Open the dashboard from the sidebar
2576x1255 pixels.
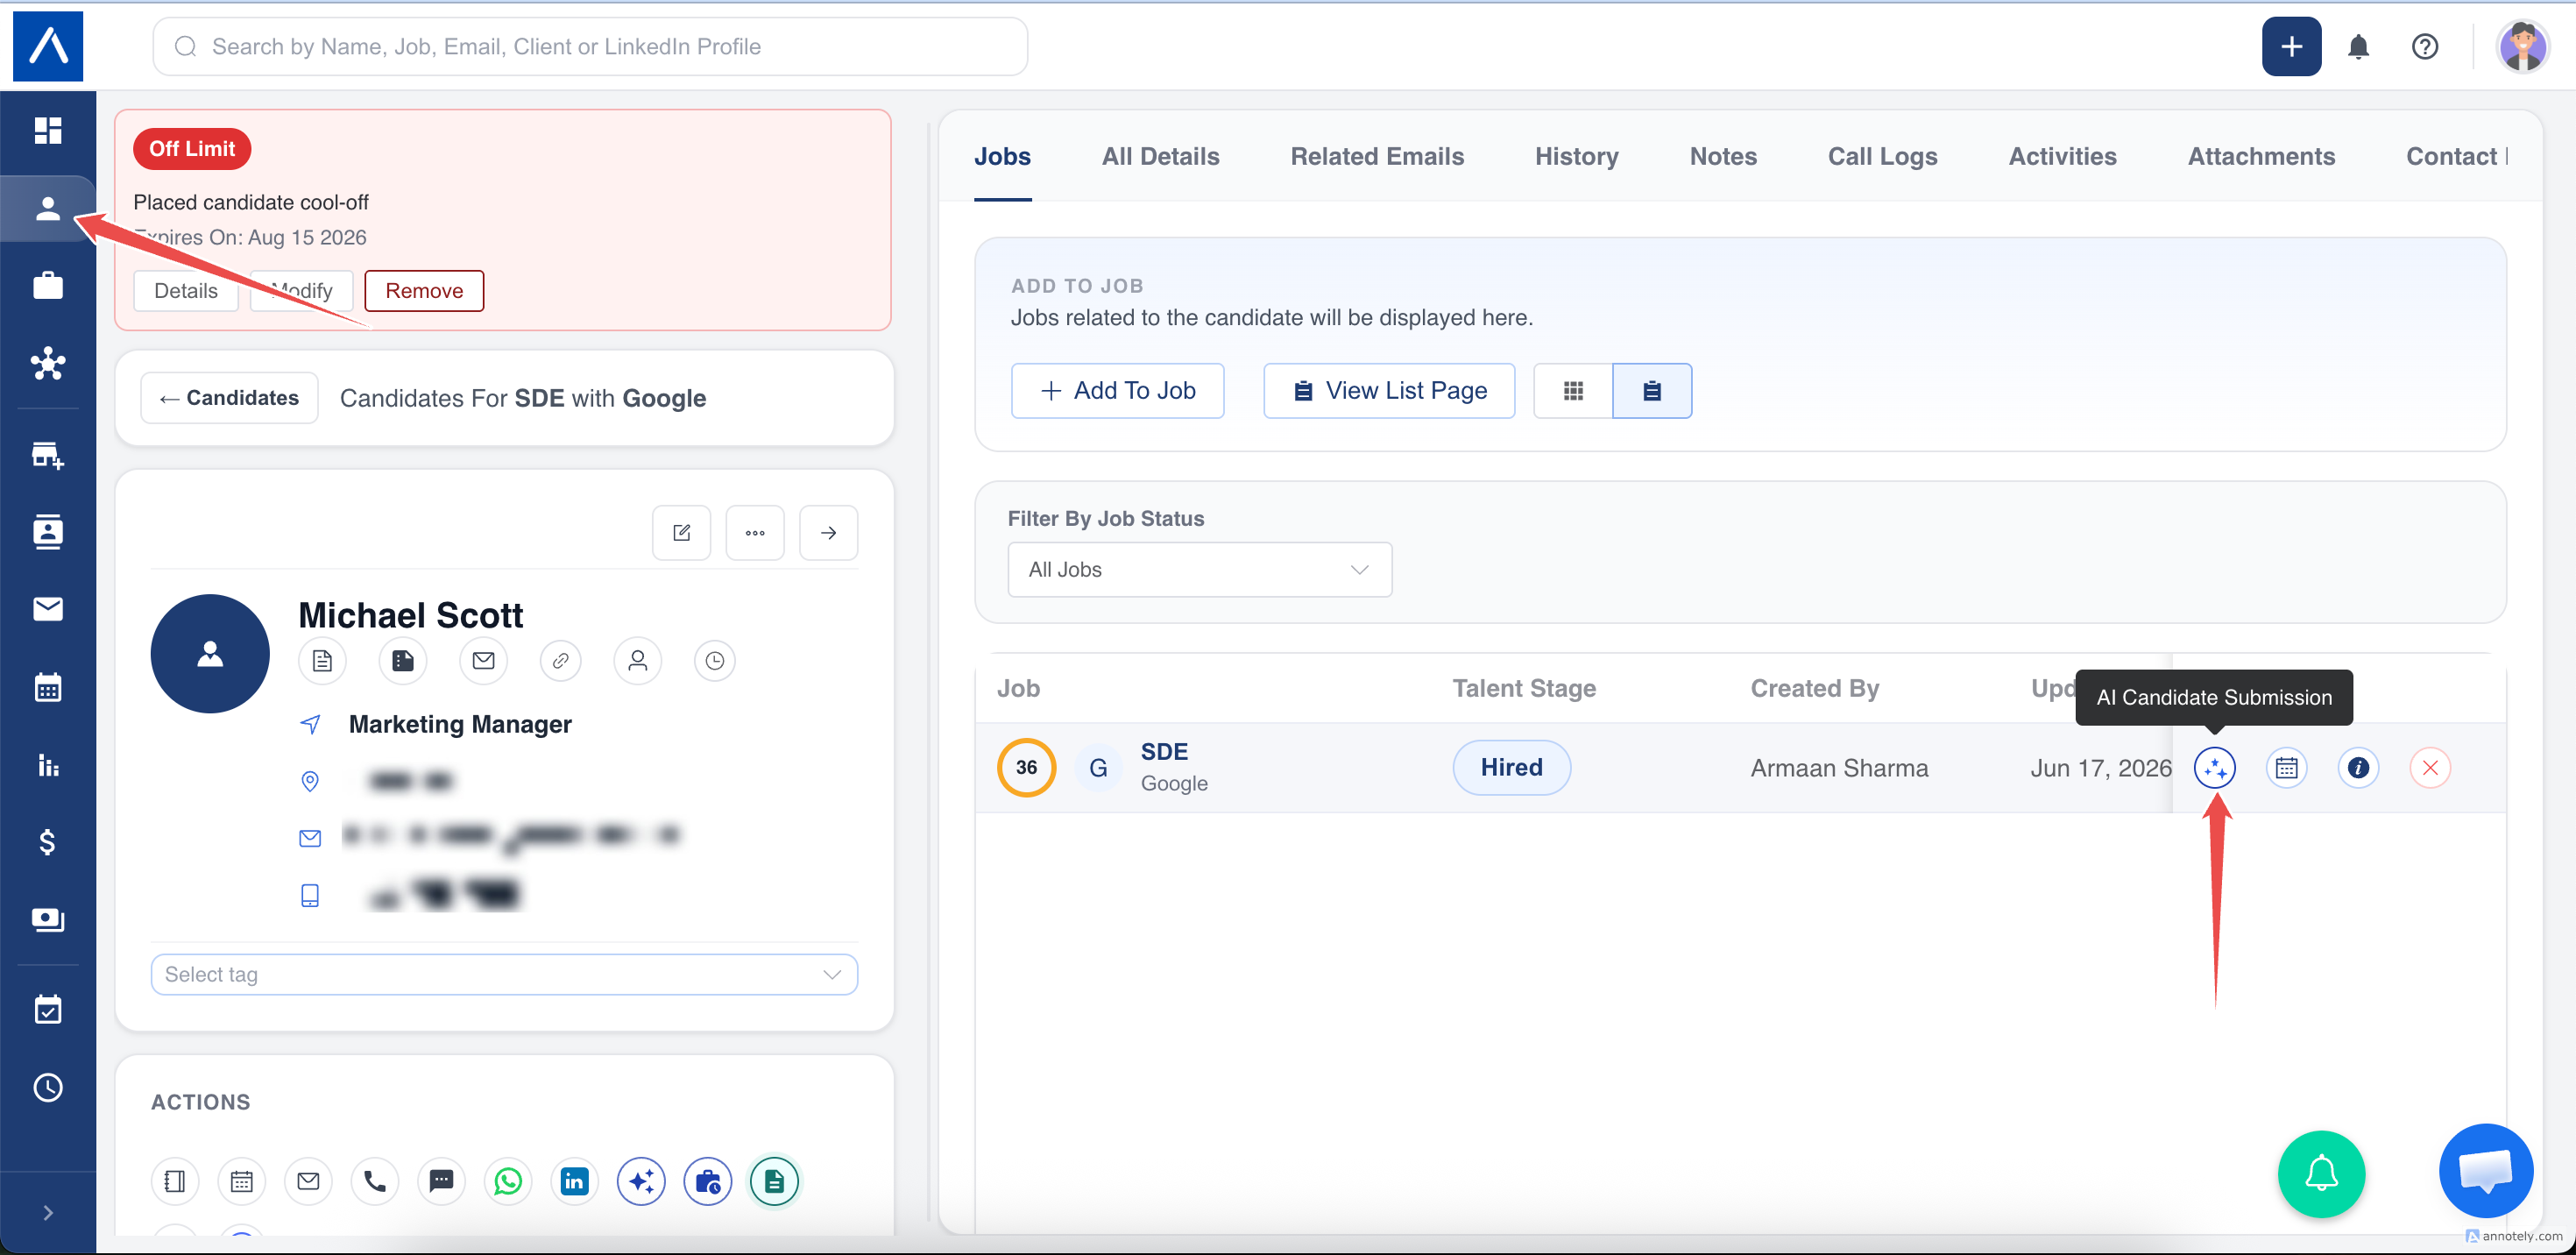click(x=48, y=130)
